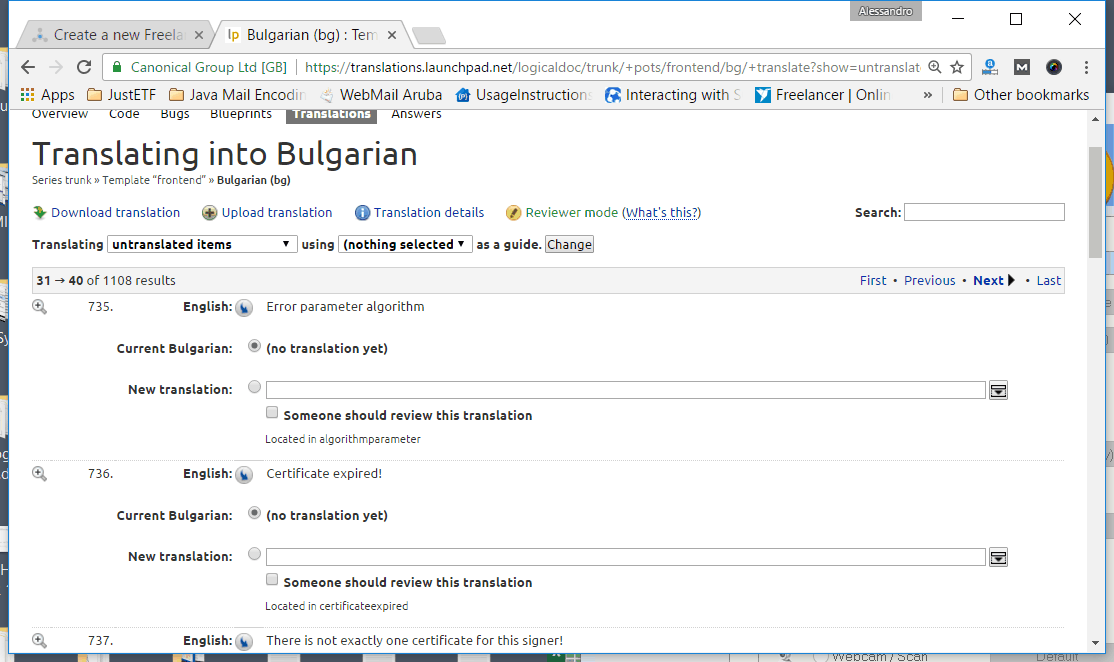Screen dimensions: 1114x662
Task: Go to the Next results page
Action: (993, 281)
